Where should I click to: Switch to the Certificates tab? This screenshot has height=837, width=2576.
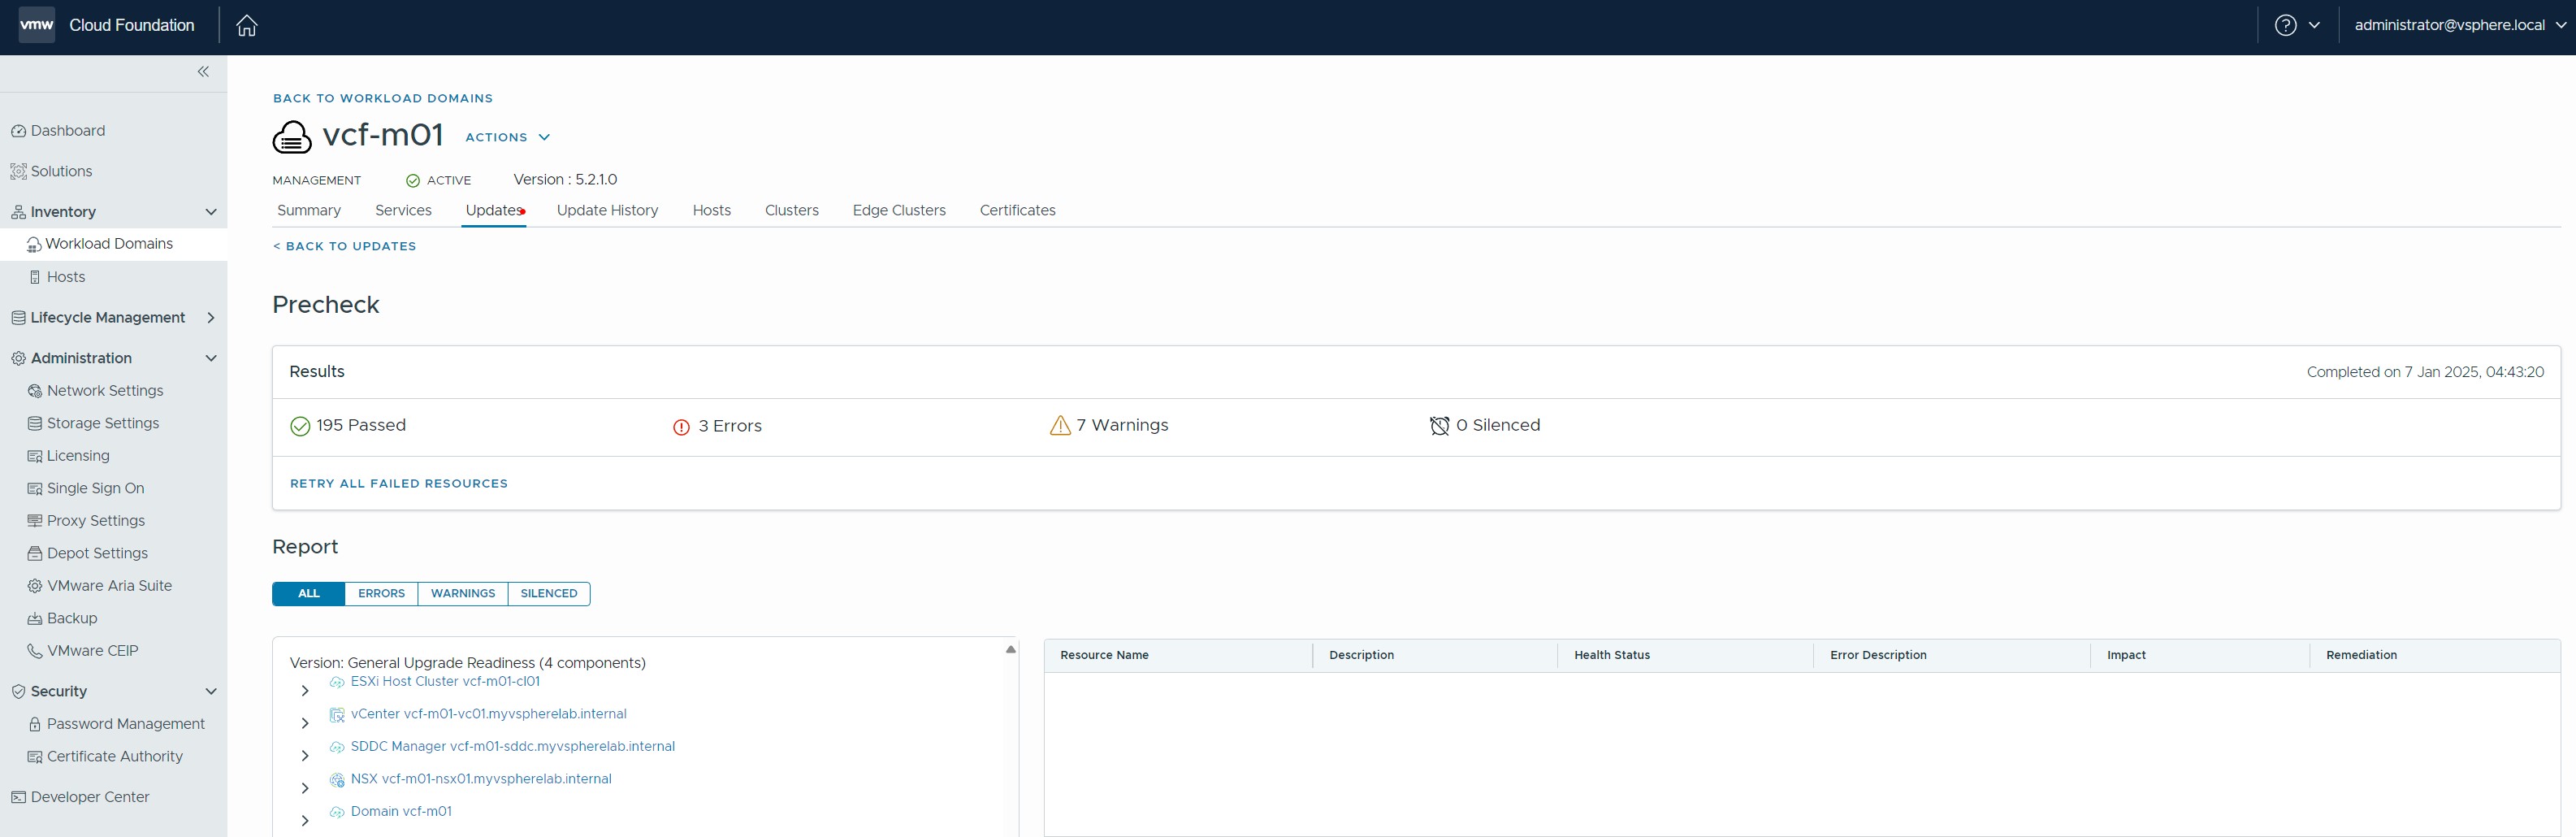point(1018,211)
